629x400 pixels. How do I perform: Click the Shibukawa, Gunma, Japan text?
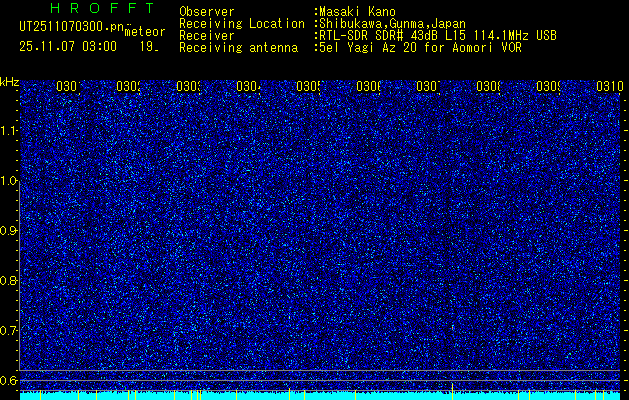point(392,24)
